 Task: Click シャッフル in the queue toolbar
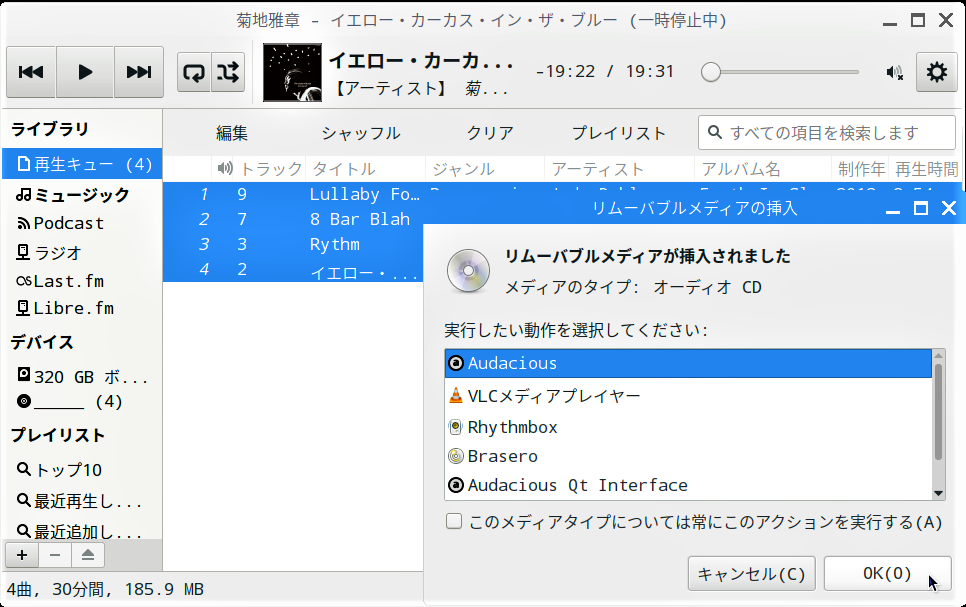click(361, 133)
